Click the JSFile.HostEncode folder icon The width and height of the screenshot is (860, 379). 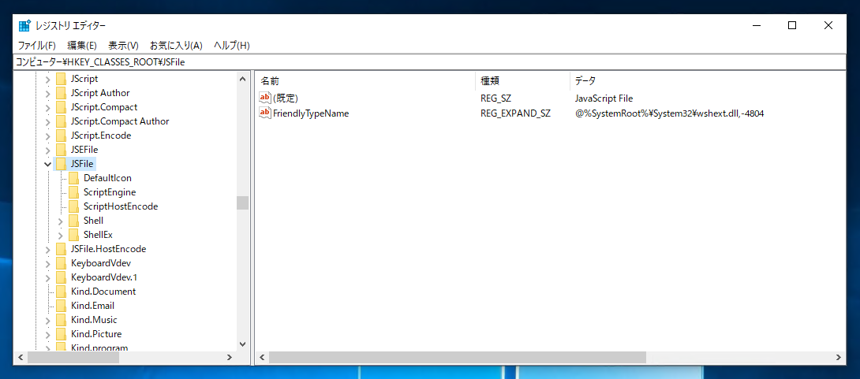(x=61, y=249)
